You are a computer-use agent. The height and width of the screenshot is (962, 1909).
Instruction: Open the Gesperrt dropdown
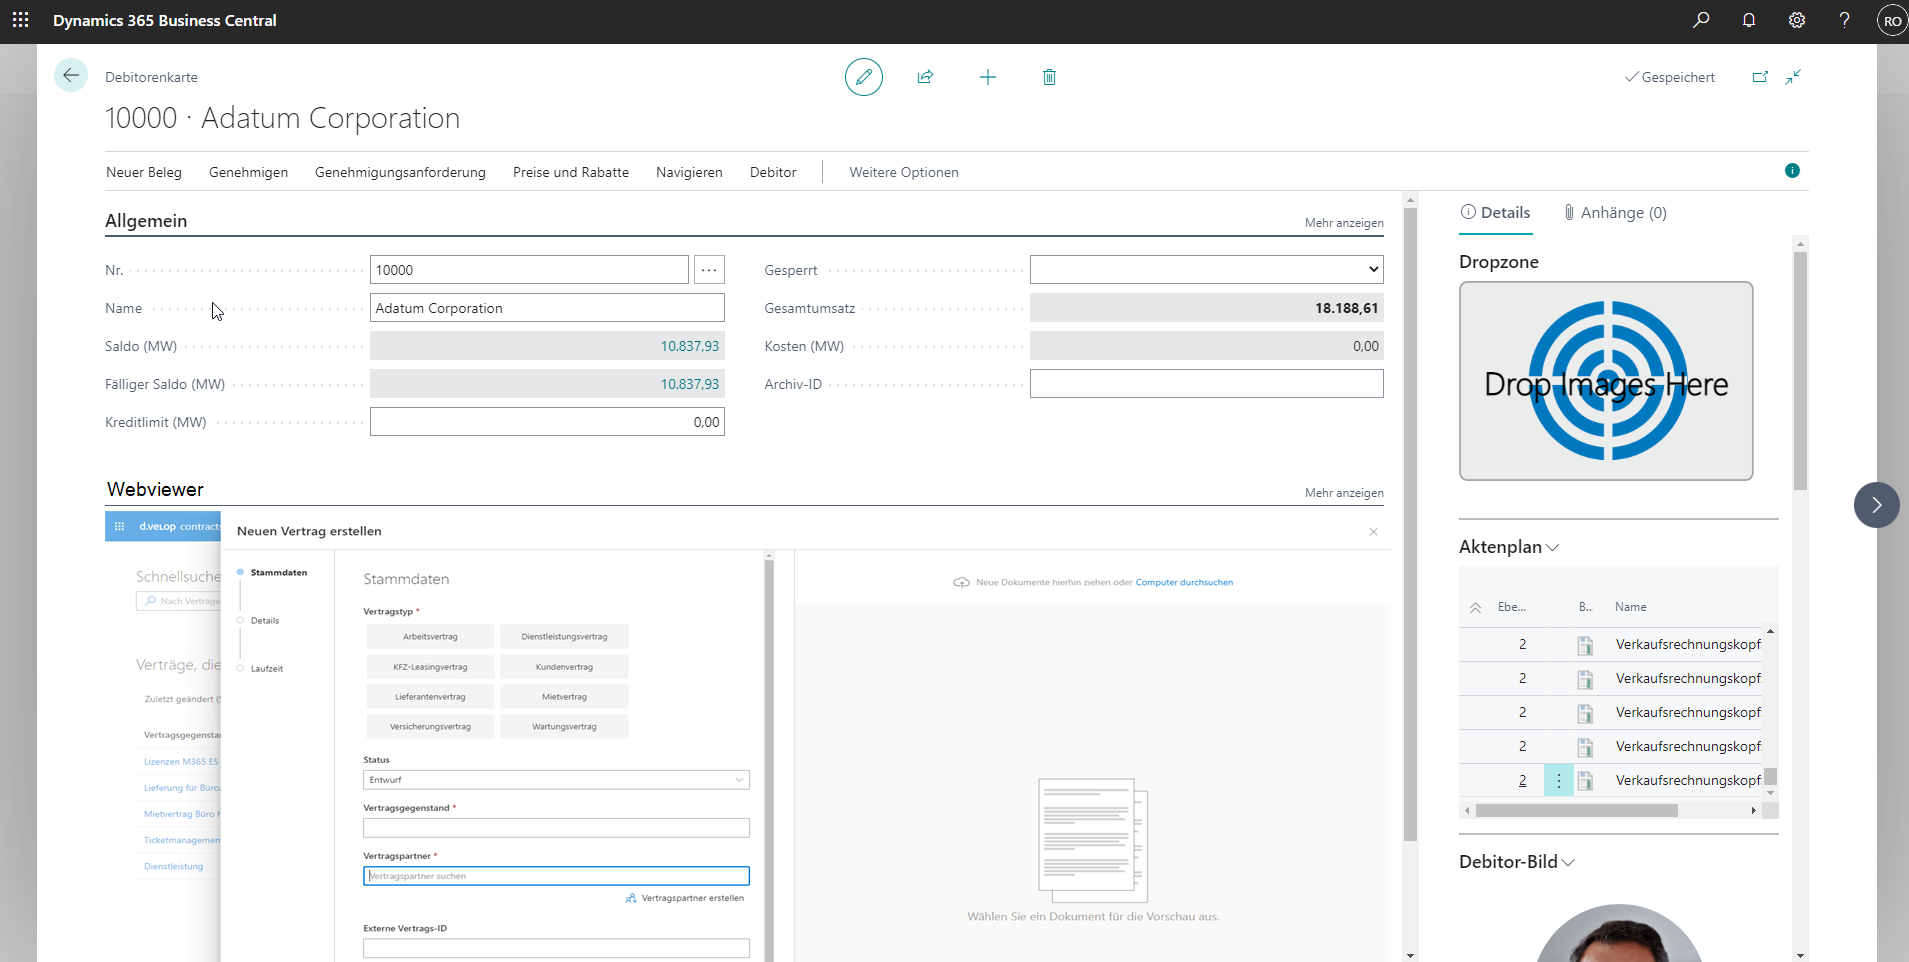[x=1207, y=269]
